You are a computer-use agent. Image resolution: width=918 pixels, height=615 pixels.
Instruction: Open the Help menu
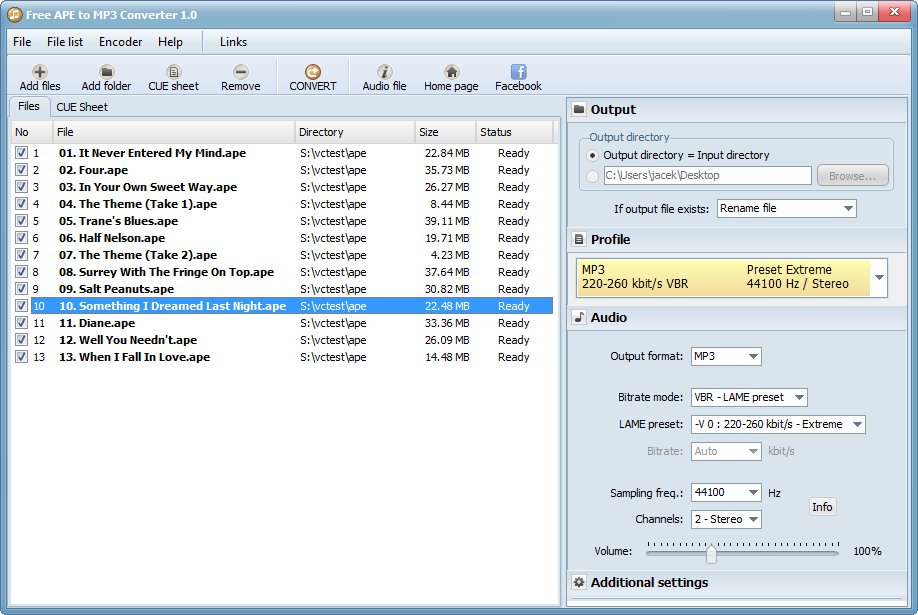click(x=170, y=42)
